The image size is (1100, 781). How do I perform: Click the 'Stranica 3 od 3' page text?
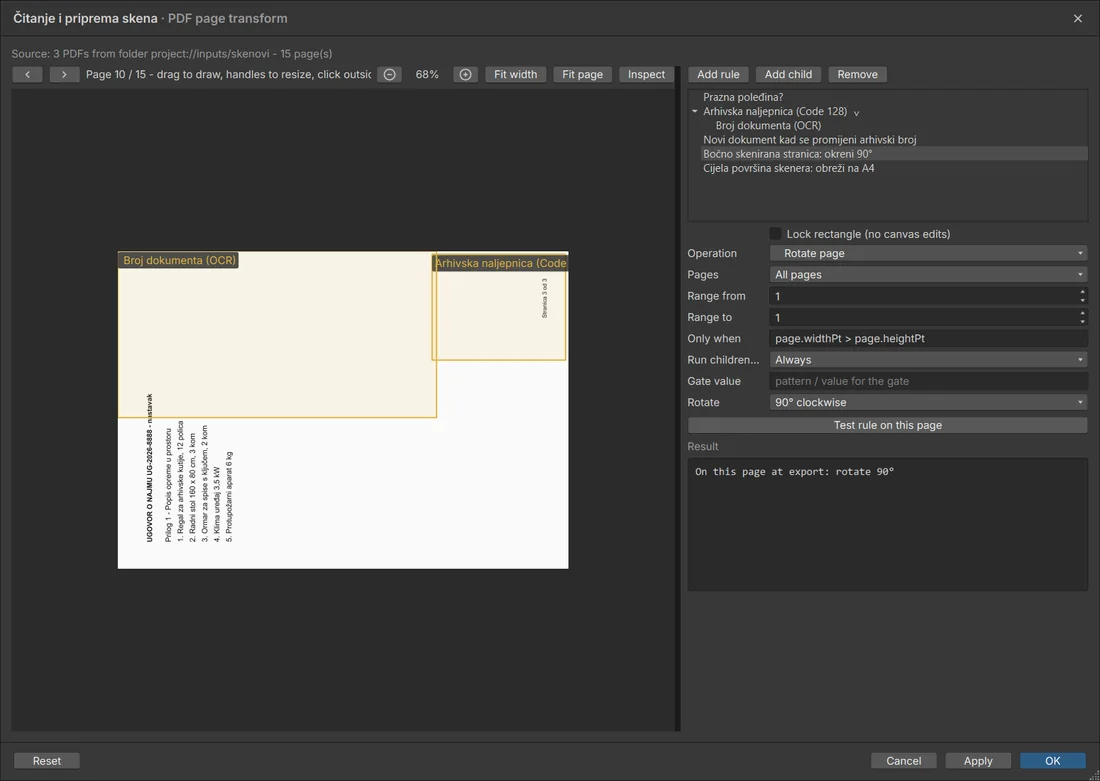pyautogui.click(x=544, y=298)
